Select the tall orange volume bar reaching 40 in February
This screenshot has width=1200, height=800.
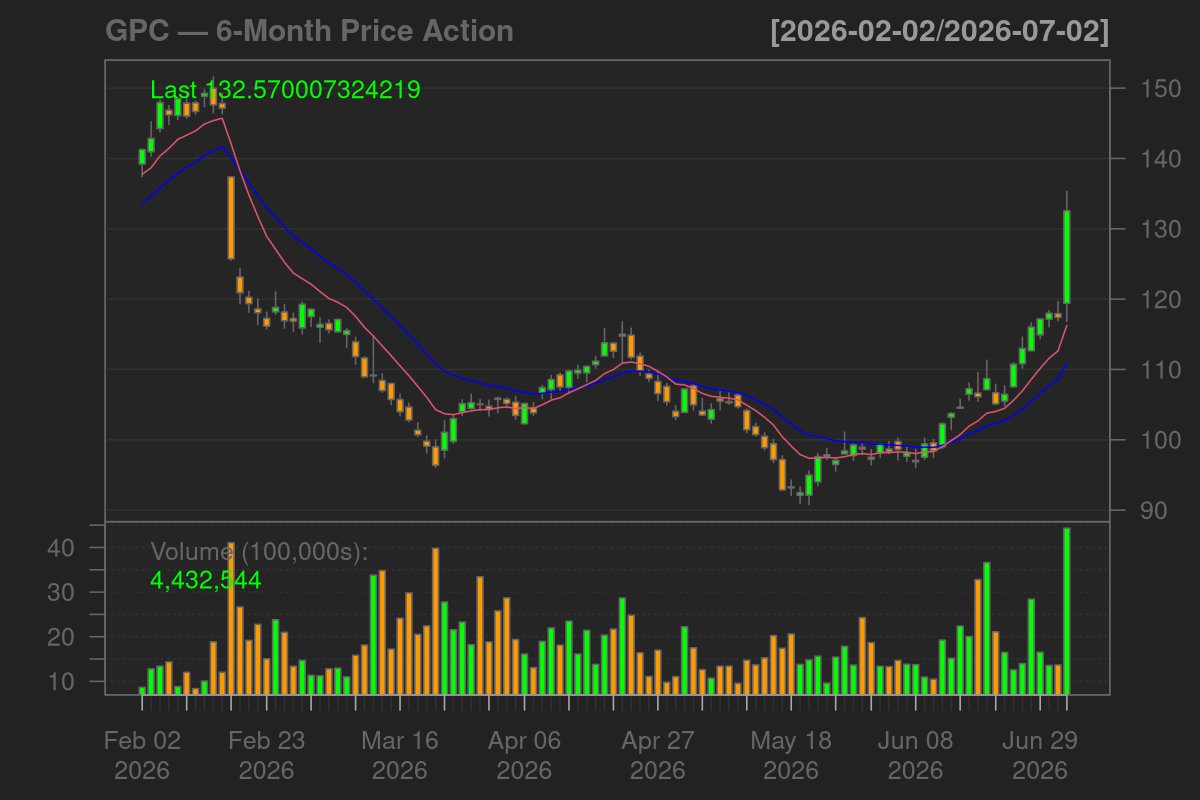231,619
